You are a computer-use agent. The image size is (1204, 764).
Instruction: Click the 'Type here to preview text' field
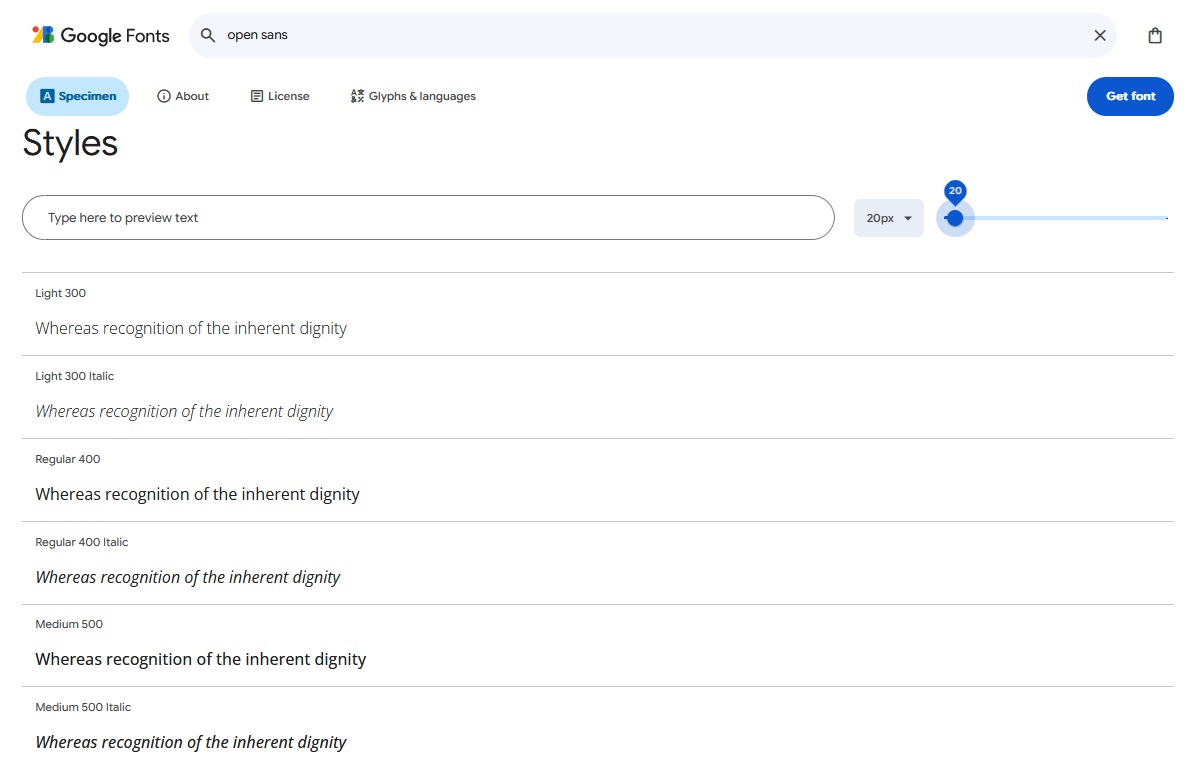(x=428, y=218)
